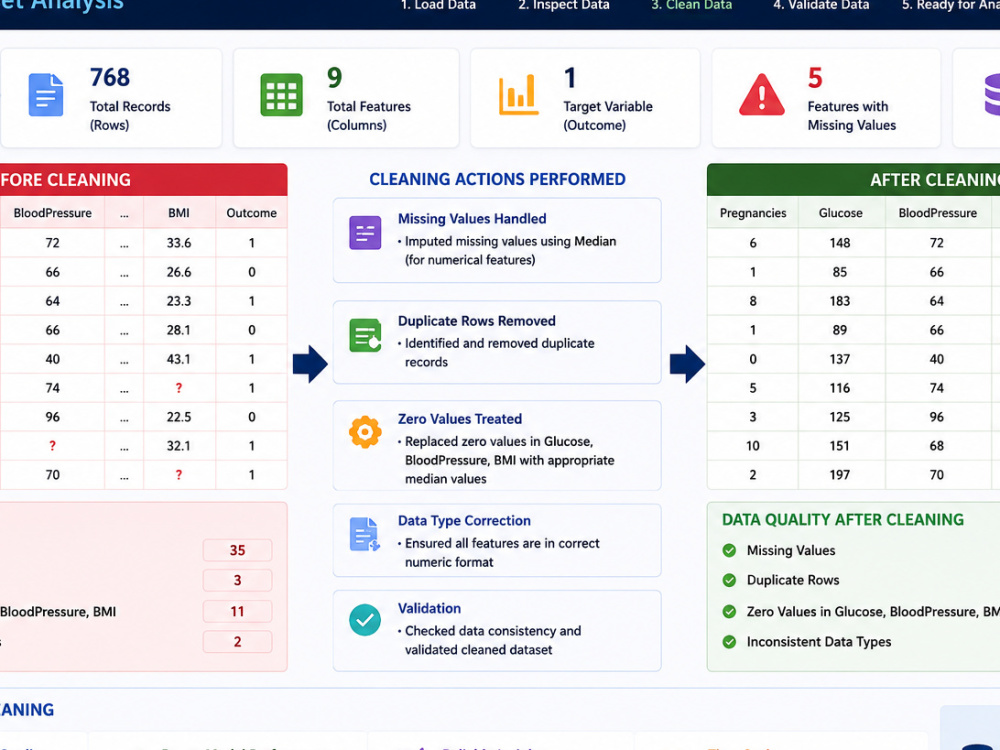This screenshot has height=750, width=1000.
Task: Click the Glucose value 151
Action: (x=840, y=446)
